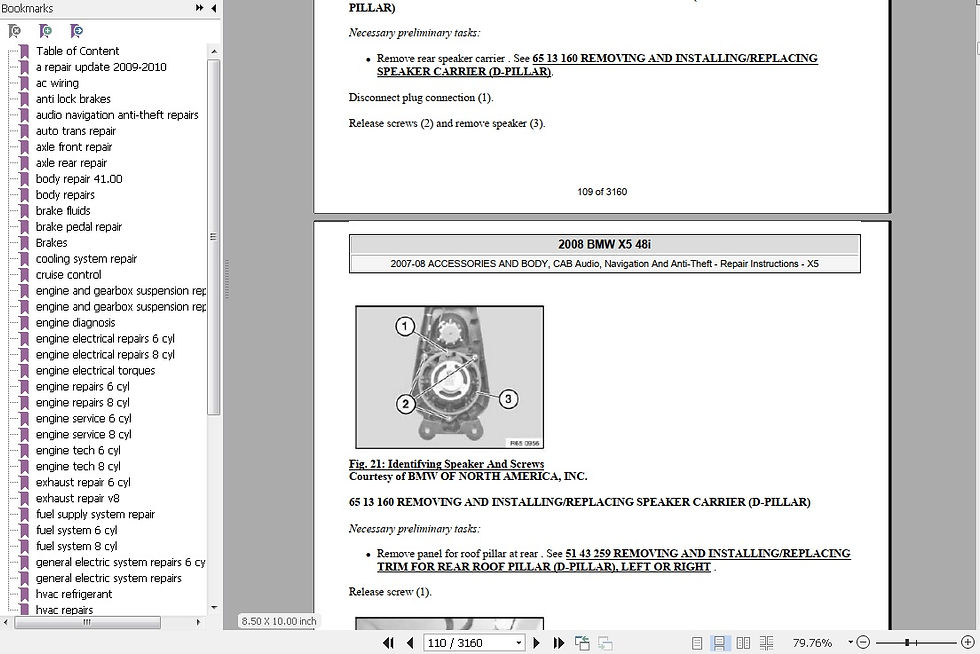Jump to the first page of the document
Image resolution: width=980 pixels, height=654 pixels.
pyautogui.click(x=388, y=643)
